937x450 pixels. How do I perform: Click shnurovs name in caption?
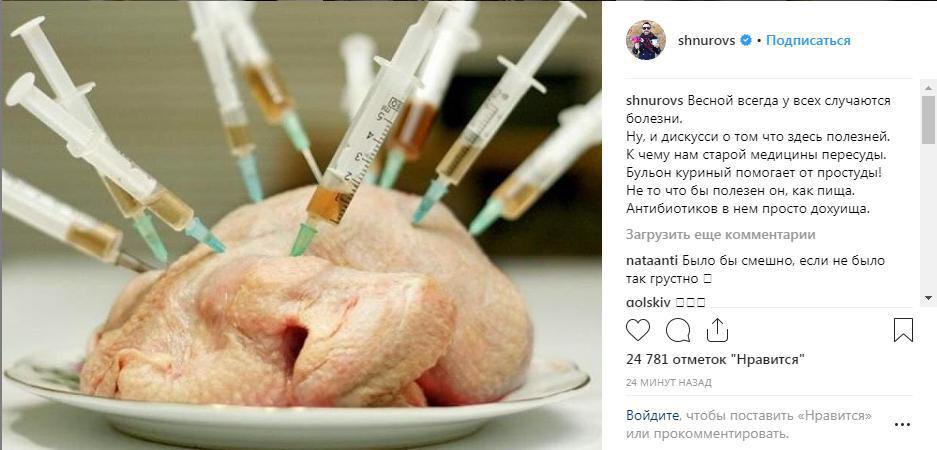(x=654, y=101)
